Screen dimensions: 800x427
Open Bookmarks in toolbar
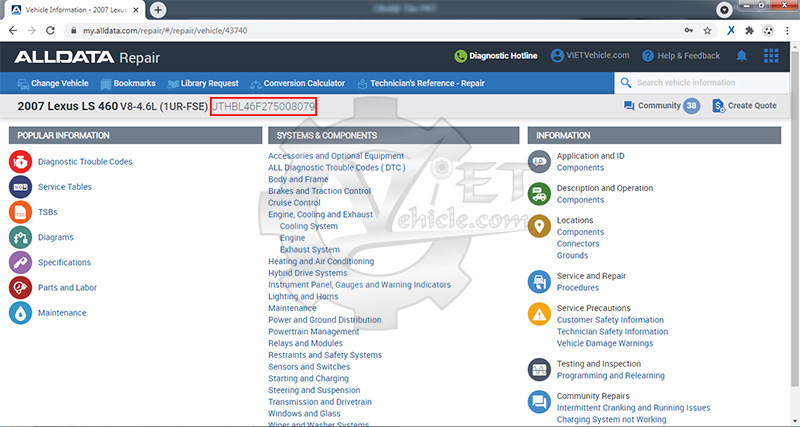point(128,83)
